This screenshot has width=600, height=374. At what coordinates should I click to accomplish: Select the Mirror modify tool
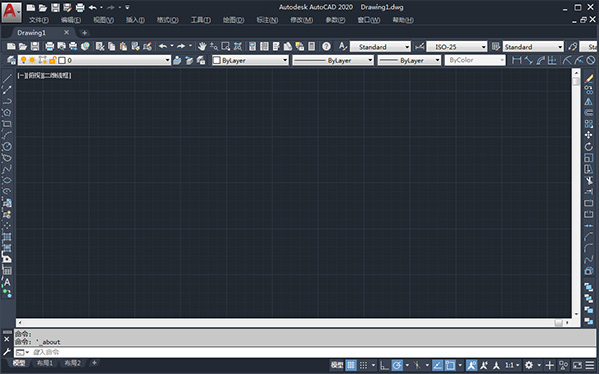click(589, 101)
